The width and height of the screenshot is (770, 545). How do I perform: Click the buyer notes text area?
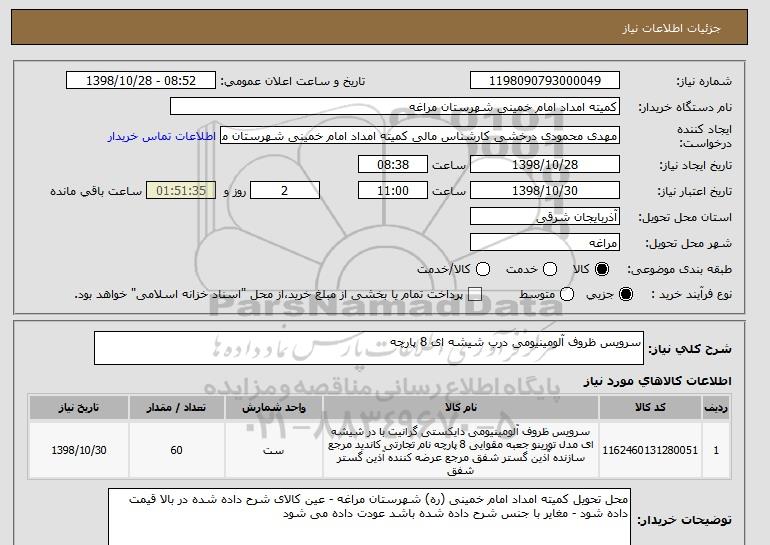369,517
